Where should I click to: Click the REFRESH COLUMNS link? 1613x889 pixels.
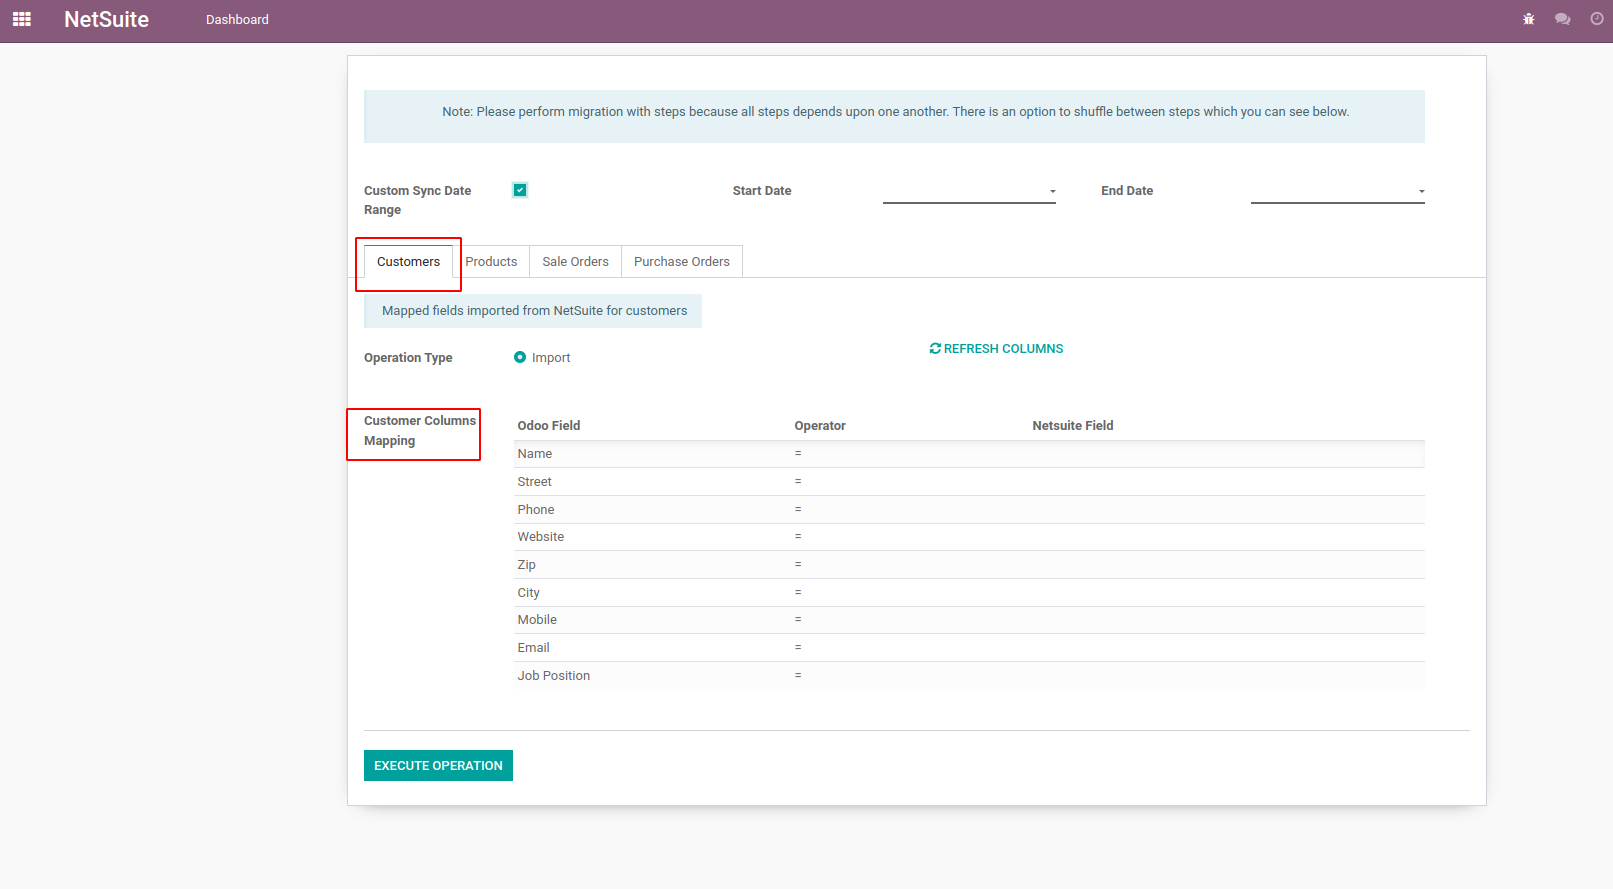(x=996, y=349)
